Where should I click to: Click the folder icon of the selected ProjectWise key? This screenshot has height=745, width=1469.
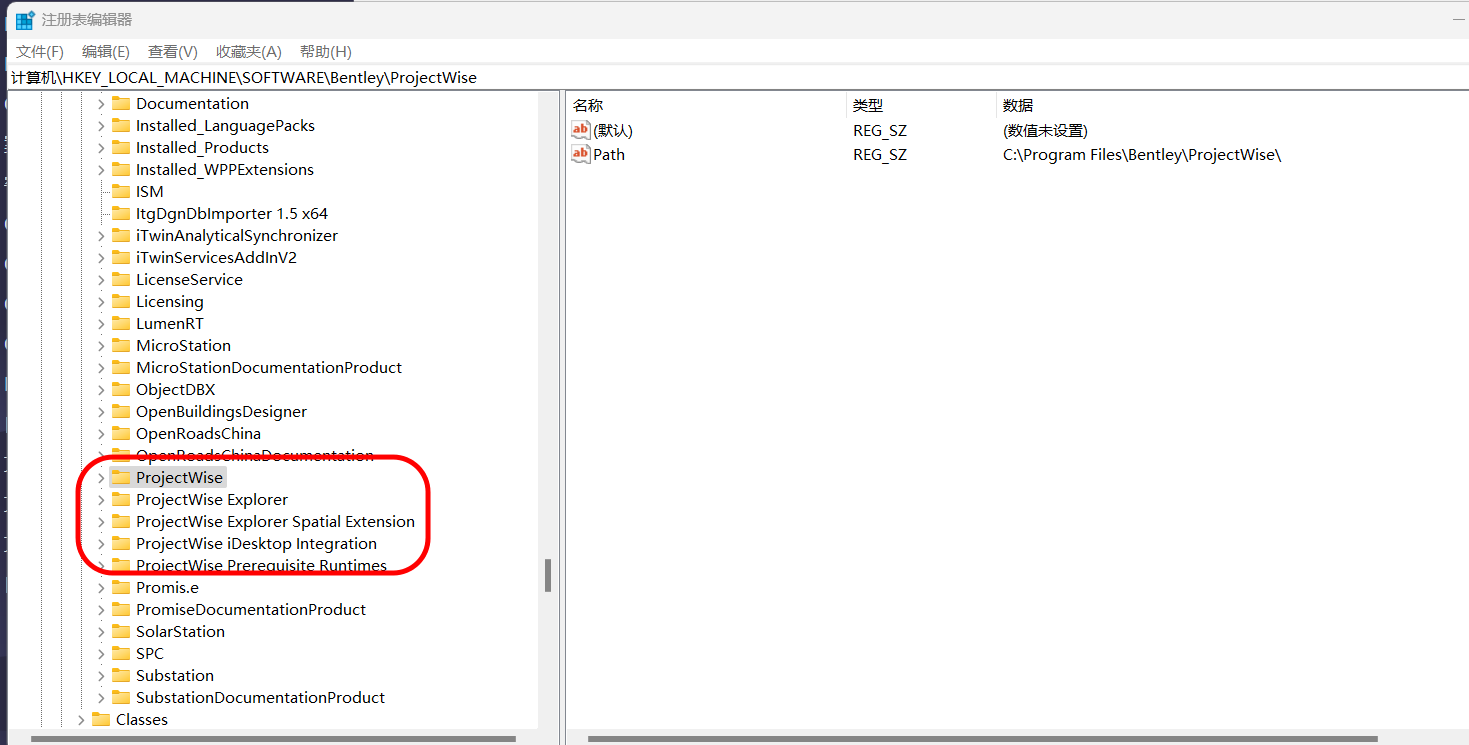(x=121, y=477)
